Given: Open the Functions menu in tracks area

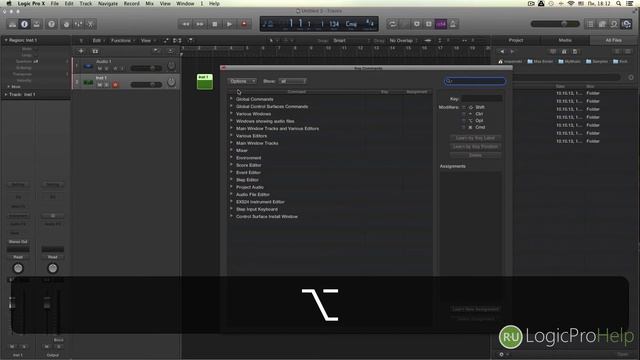Looking at the screenshot, I should click(x=122, y=40).
